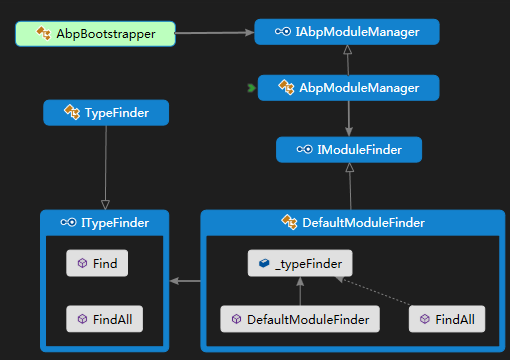510x360 pixels.
Task: Click the method icon of DefaultModuleFinder constructor
Action: coord(236,319)
